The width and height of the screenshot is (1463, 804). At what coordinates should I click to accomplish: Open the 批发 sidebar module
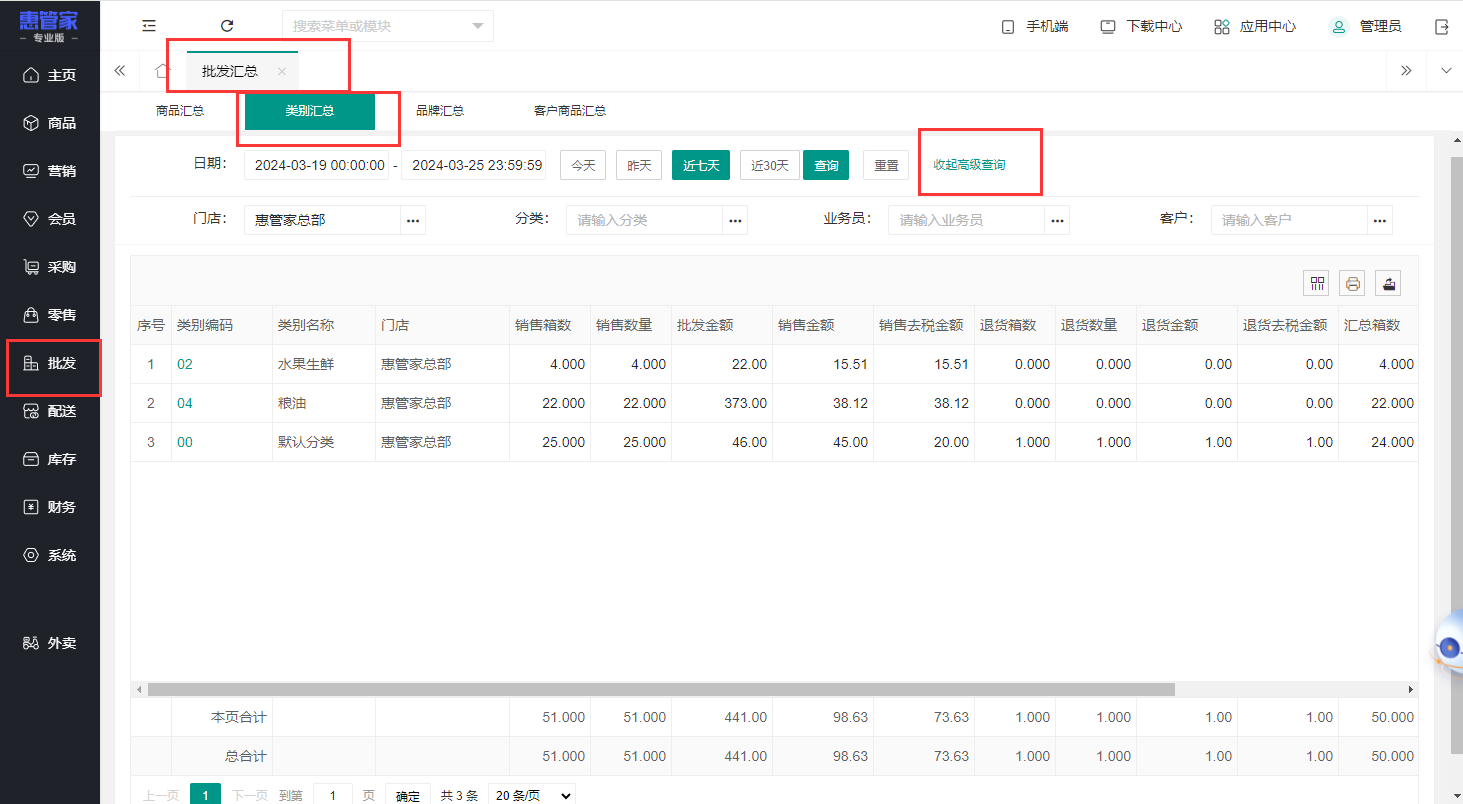point(50,363)
